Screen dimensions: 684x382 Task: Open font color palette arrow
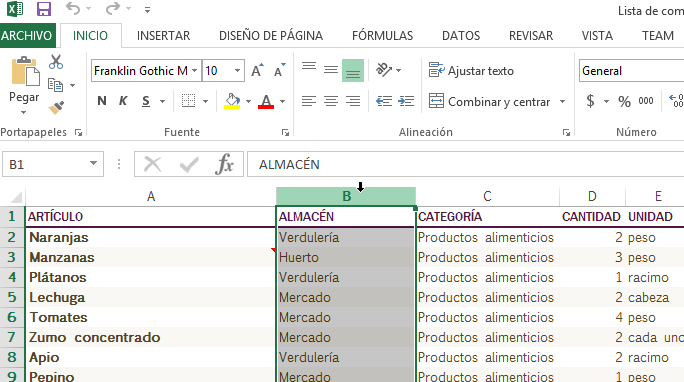(282, 102)
